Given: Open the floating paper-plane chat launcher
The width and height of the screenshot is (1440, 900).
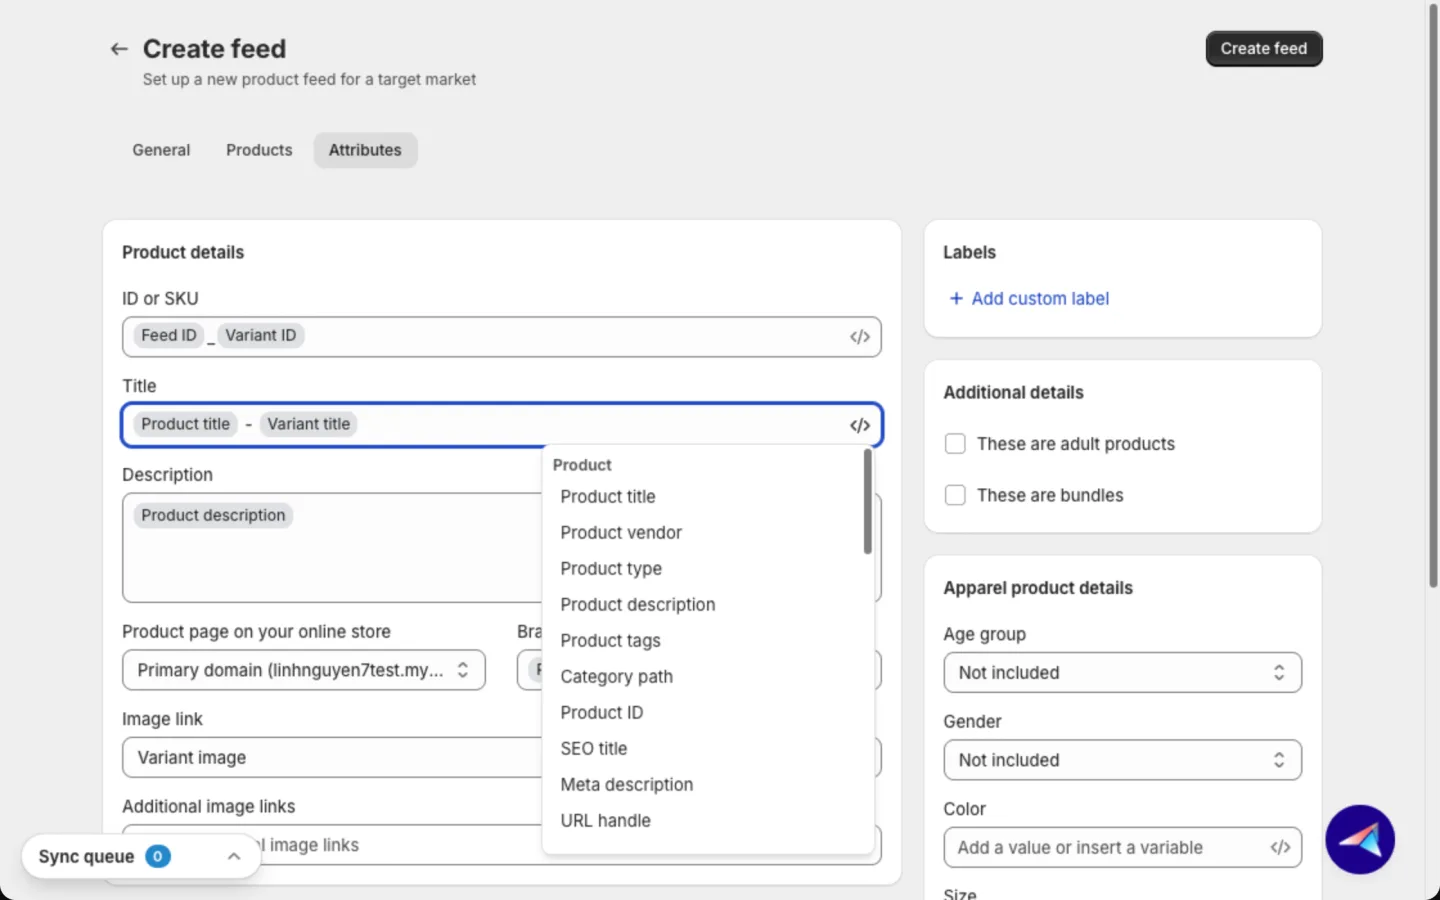Looking at the screenshot, I should pyautogui.click(x=1360, y=840).
